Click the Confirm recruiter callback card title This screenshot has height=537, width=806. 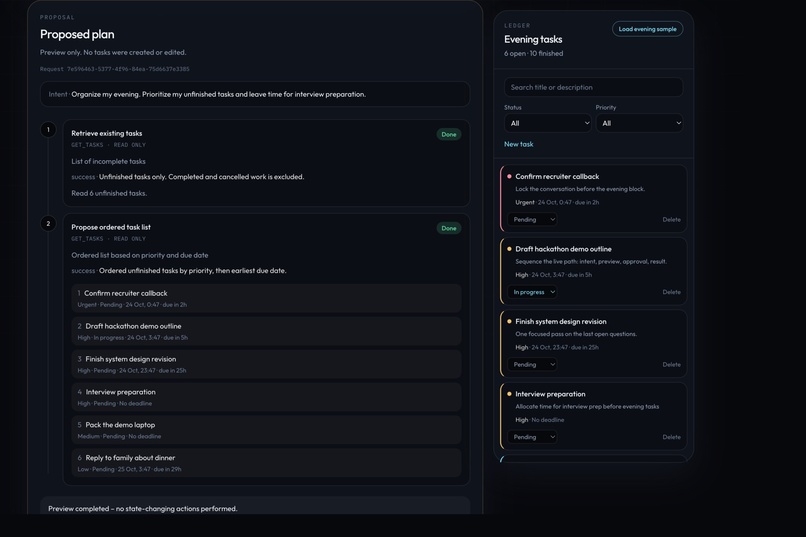[x=557, y=176]
